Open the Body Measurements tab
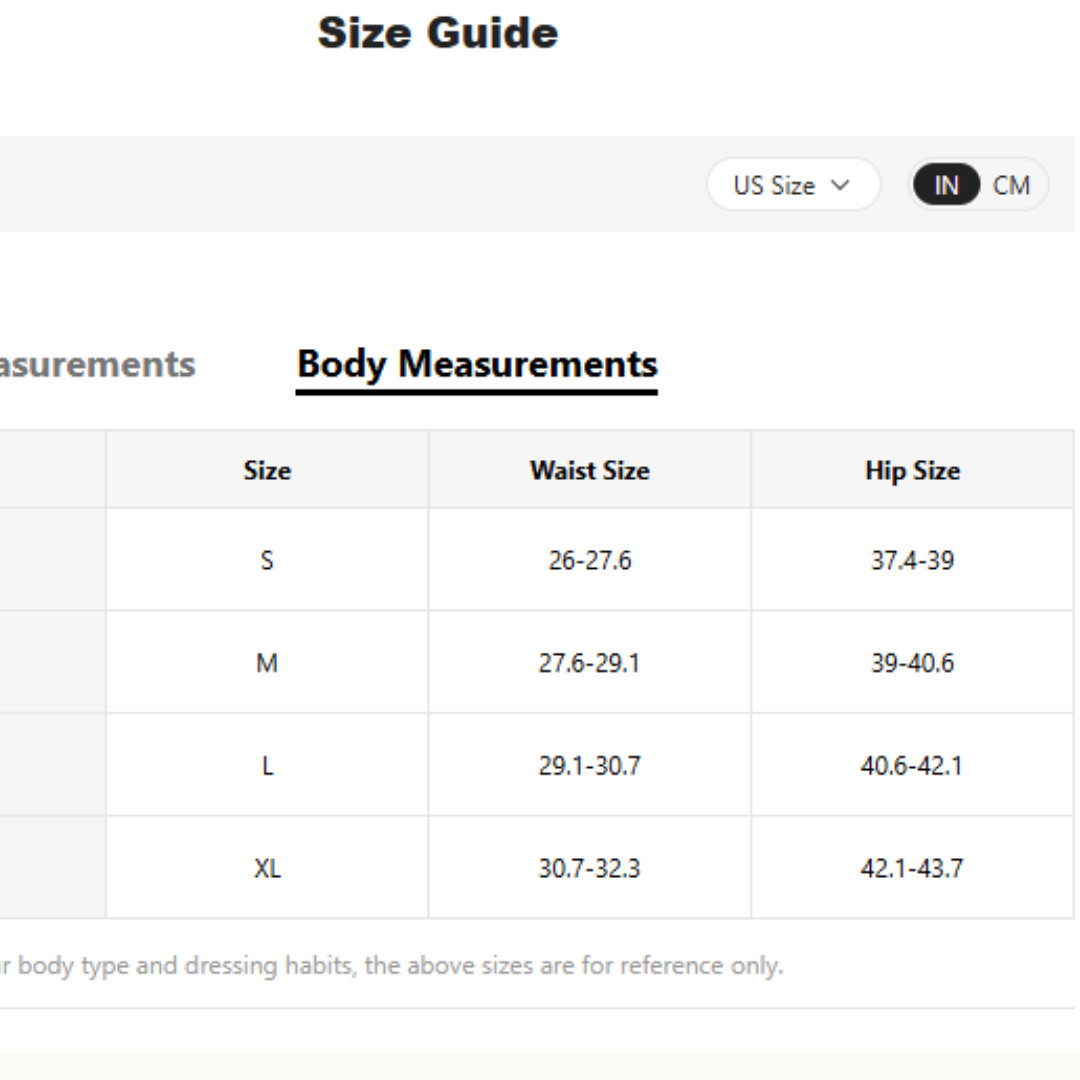 [477, 365]
